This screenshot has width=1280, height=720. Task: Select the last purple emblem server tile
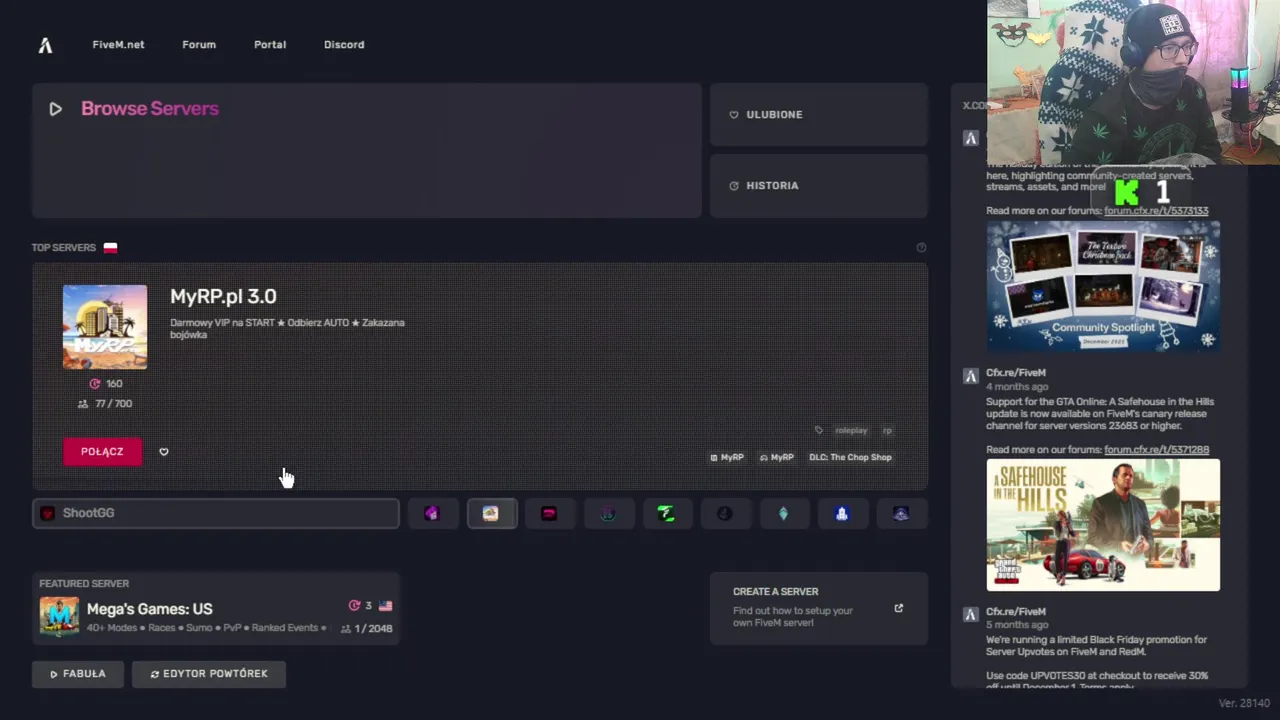(901, 513)
